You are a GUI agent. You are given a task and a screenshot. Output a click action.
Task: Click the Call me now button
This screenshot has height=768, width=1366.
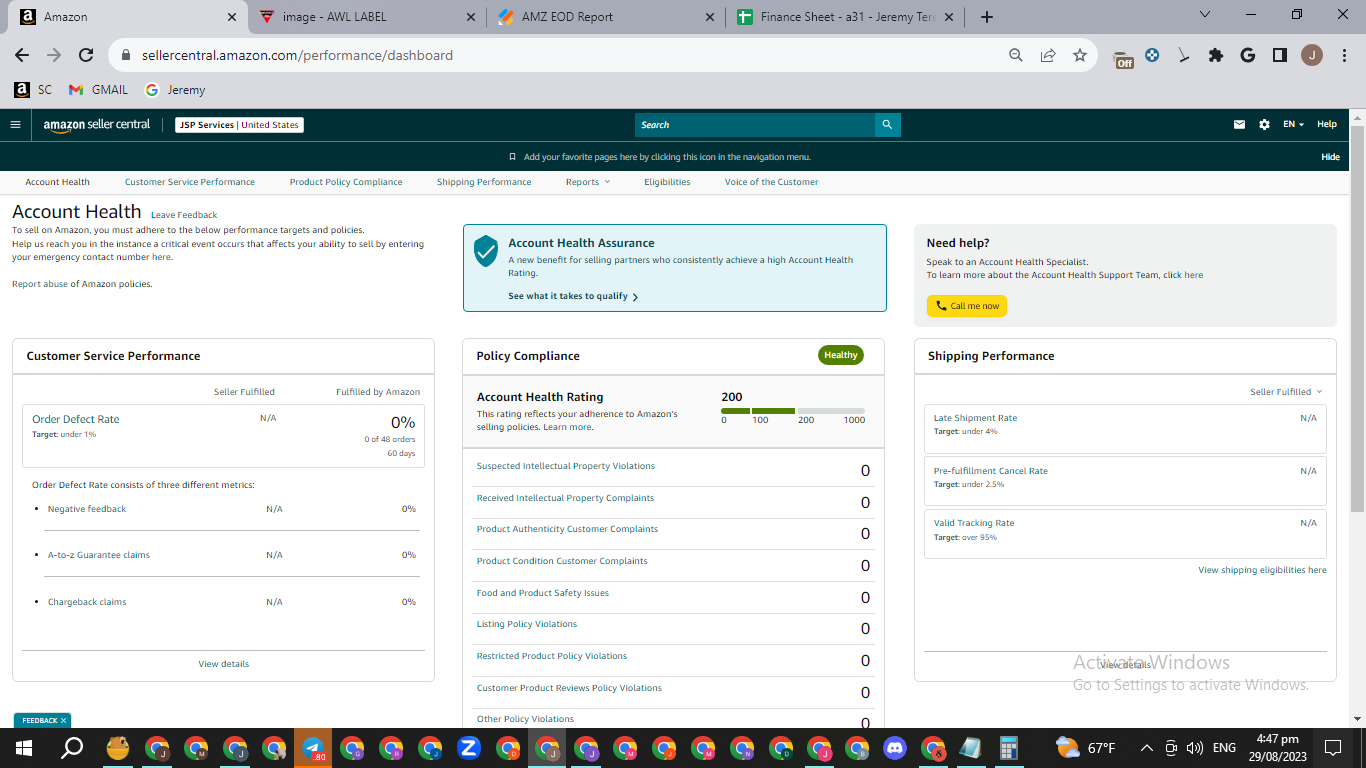point(967,306)
